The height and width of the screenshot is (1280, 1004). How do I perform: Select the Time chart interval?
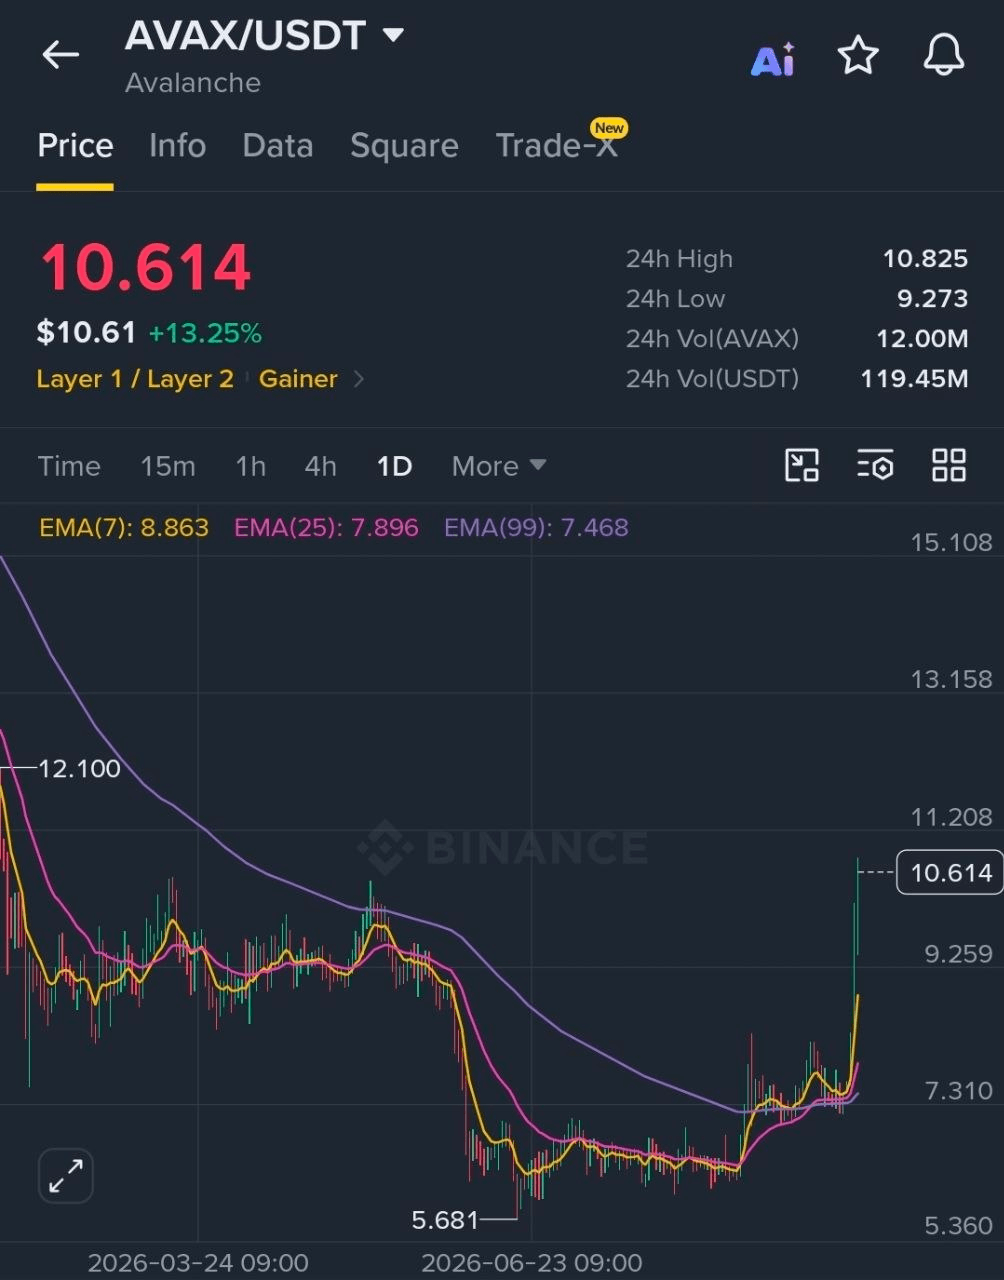click(x=69, y=466)
